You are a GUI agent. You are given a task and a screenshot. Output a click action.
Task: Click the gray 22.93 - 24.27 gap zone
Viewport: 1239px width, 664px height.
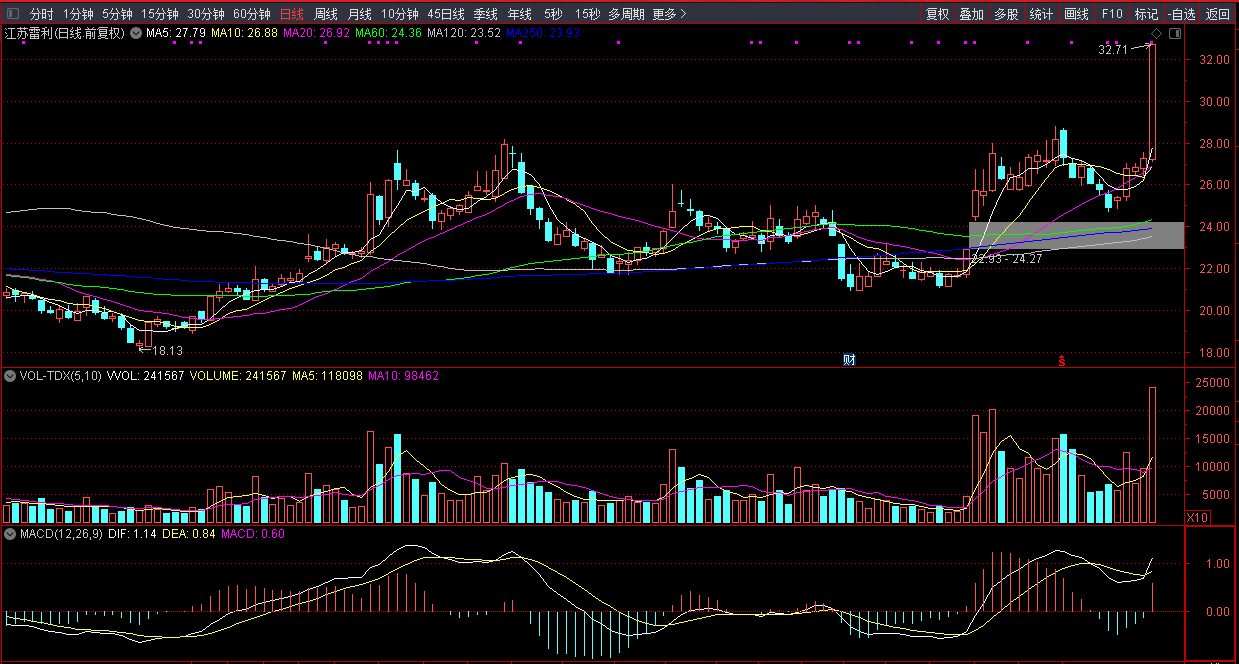tap(1075, 235)
